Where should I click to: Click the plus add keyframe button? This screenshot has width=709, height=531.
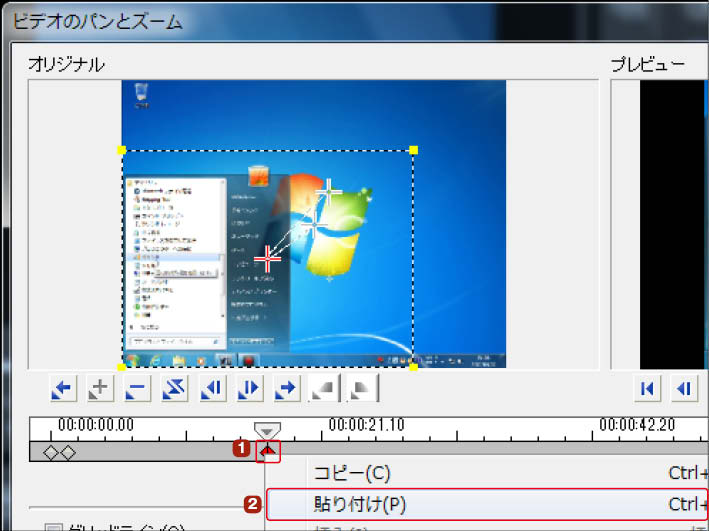point(100,388)
